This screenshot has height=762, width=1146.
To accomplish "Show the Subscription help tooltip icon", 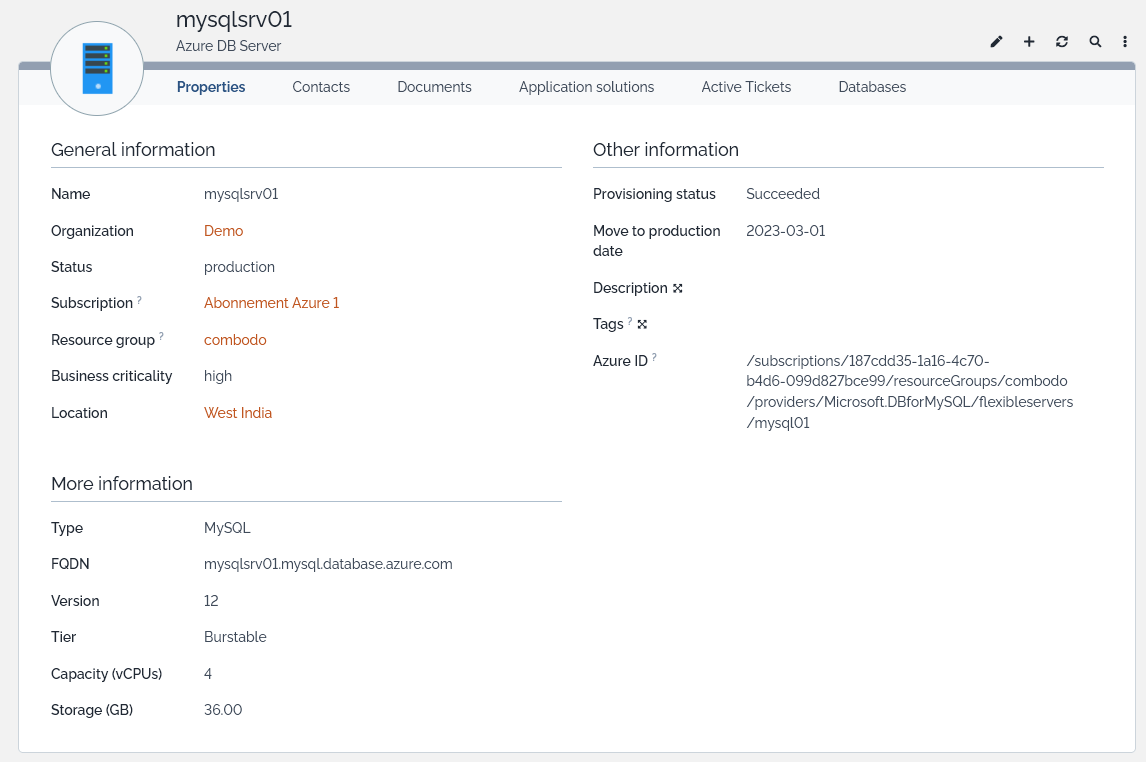I will 140,300.
